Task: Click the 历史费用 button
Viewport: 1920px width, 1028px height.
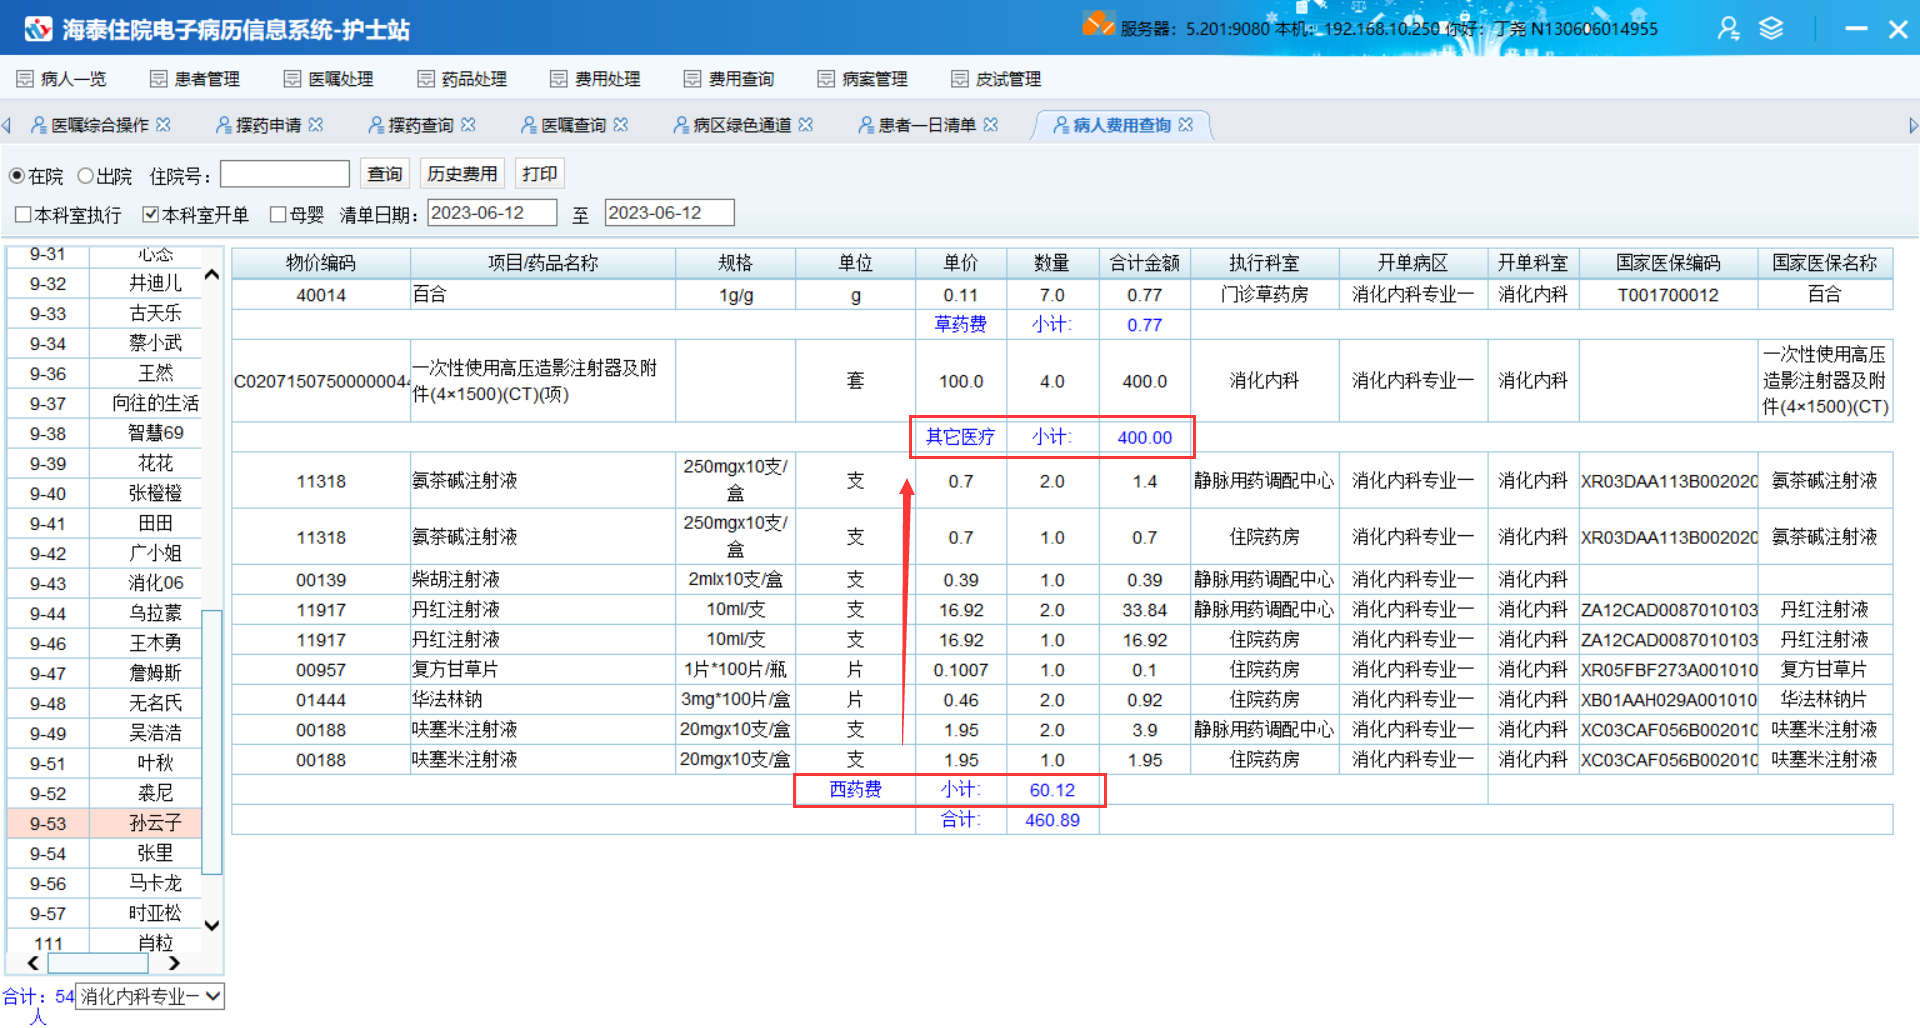Action: click(x=462, y=174)
